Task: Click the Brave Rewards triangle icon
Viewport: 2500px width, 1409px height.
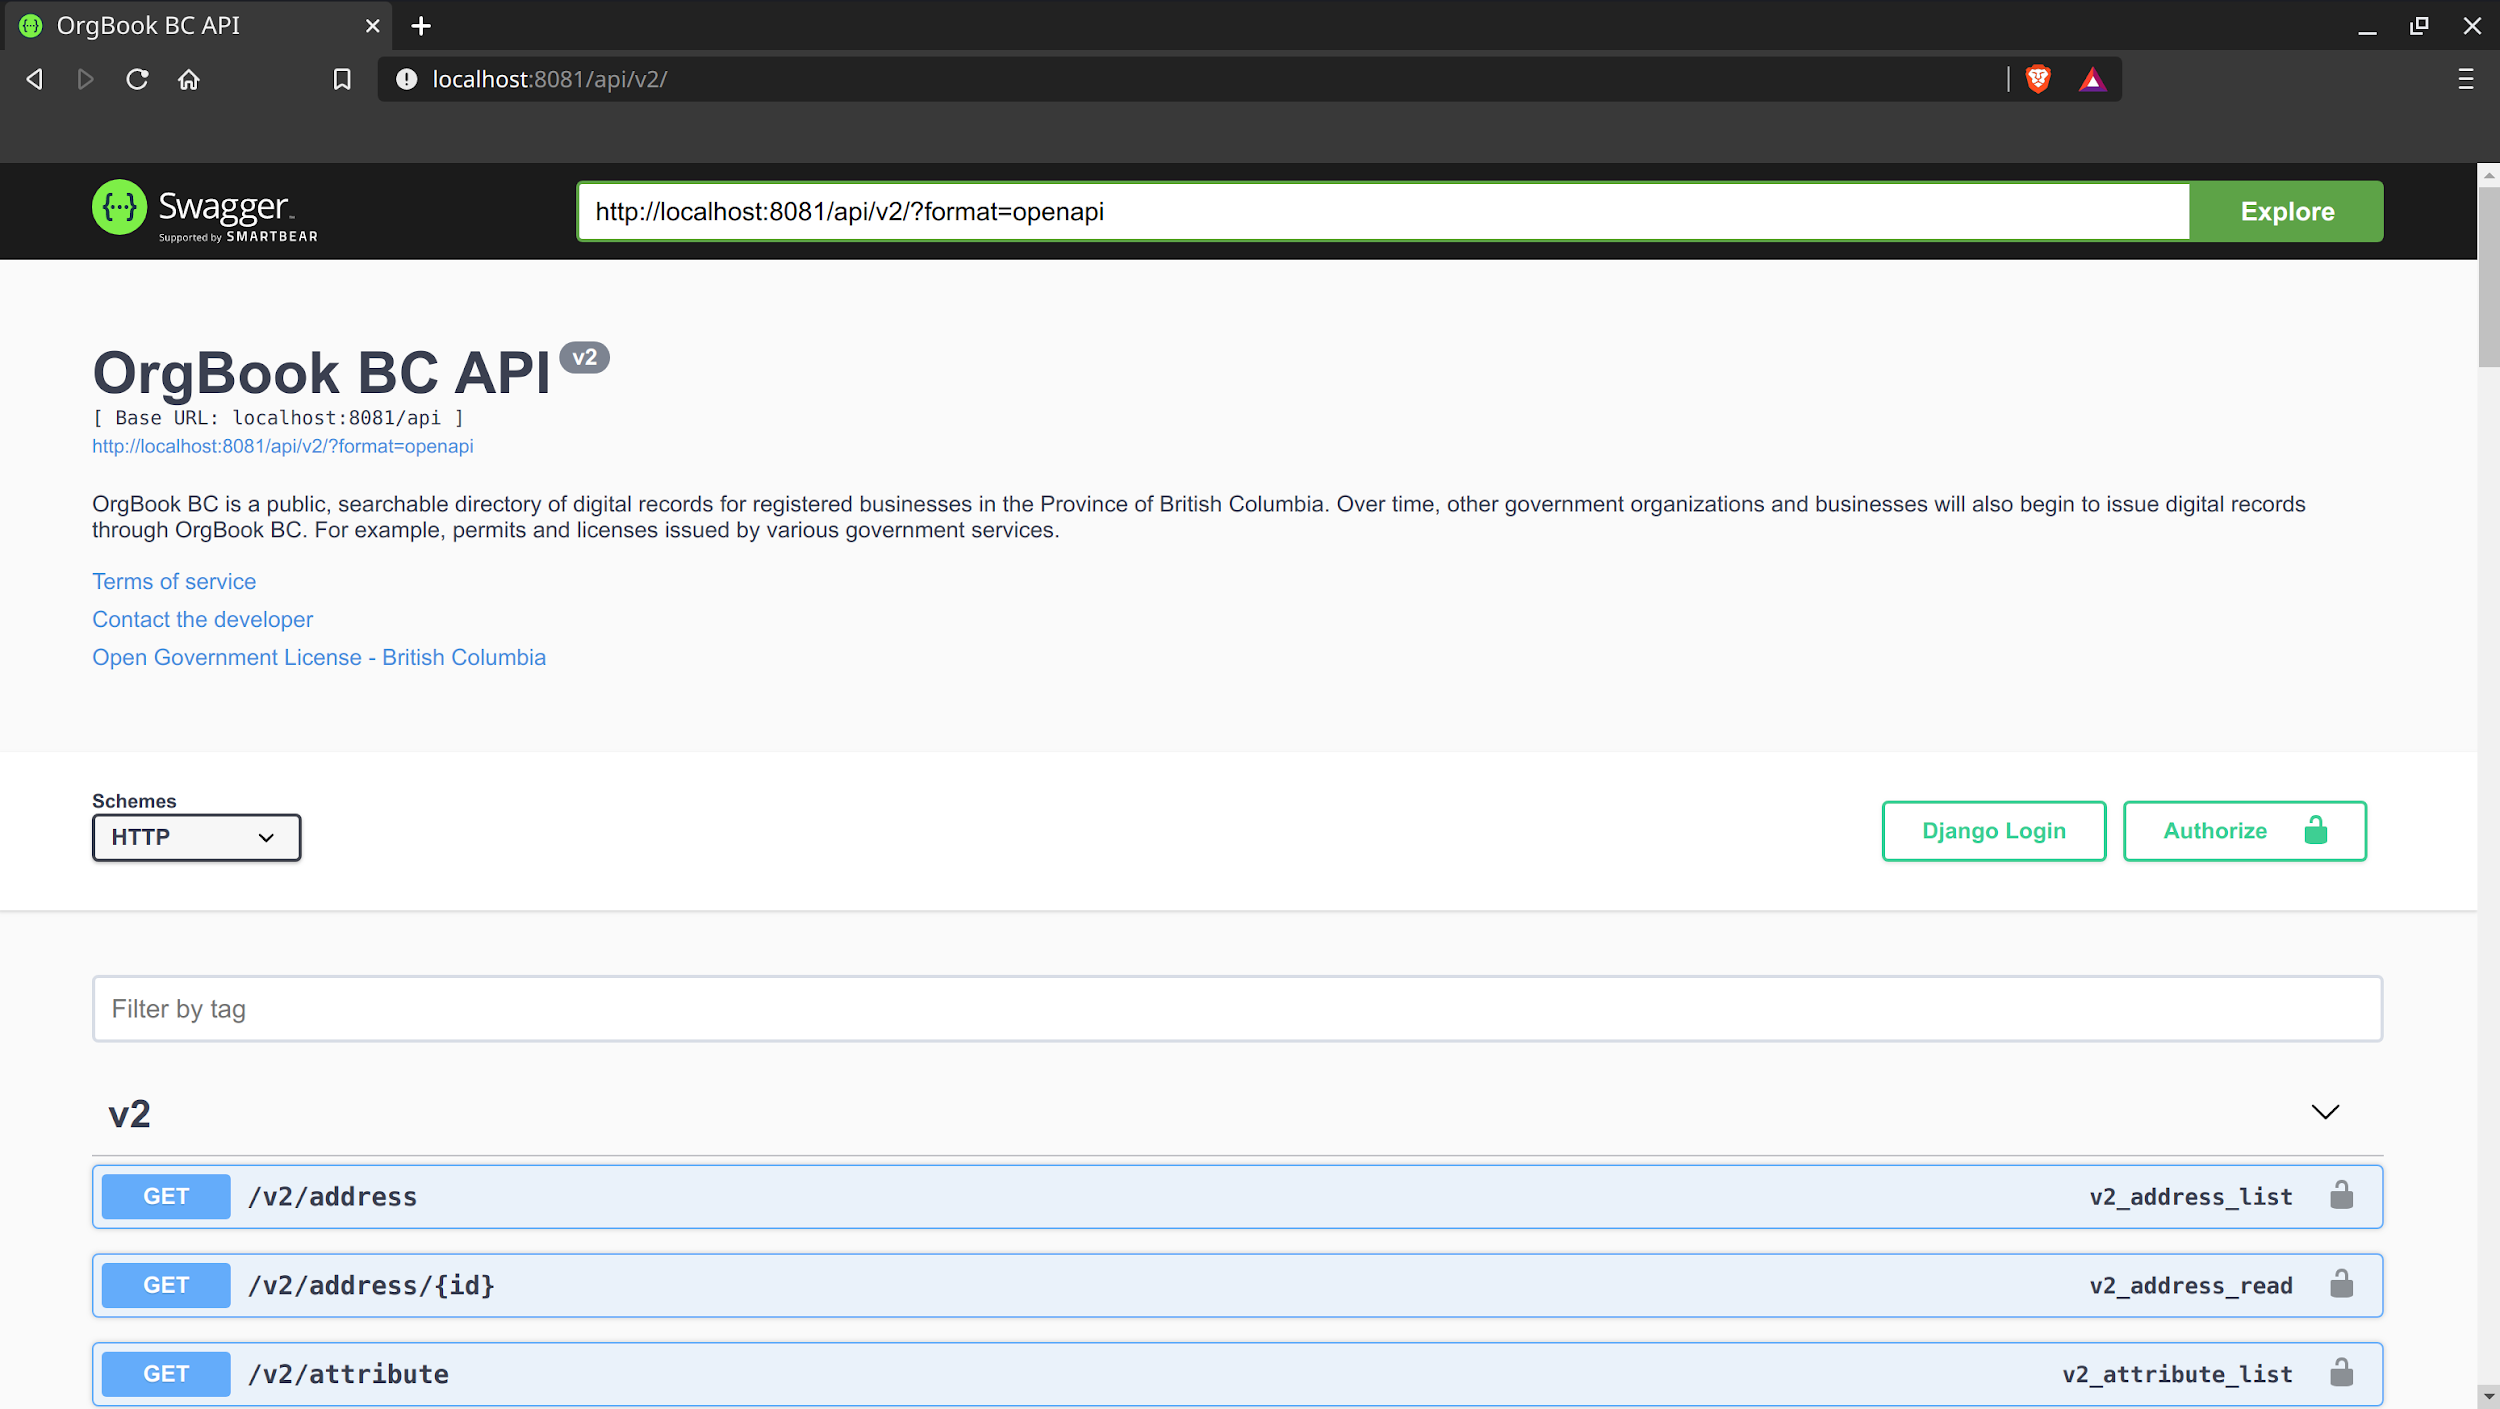Action: point(2092,79)
